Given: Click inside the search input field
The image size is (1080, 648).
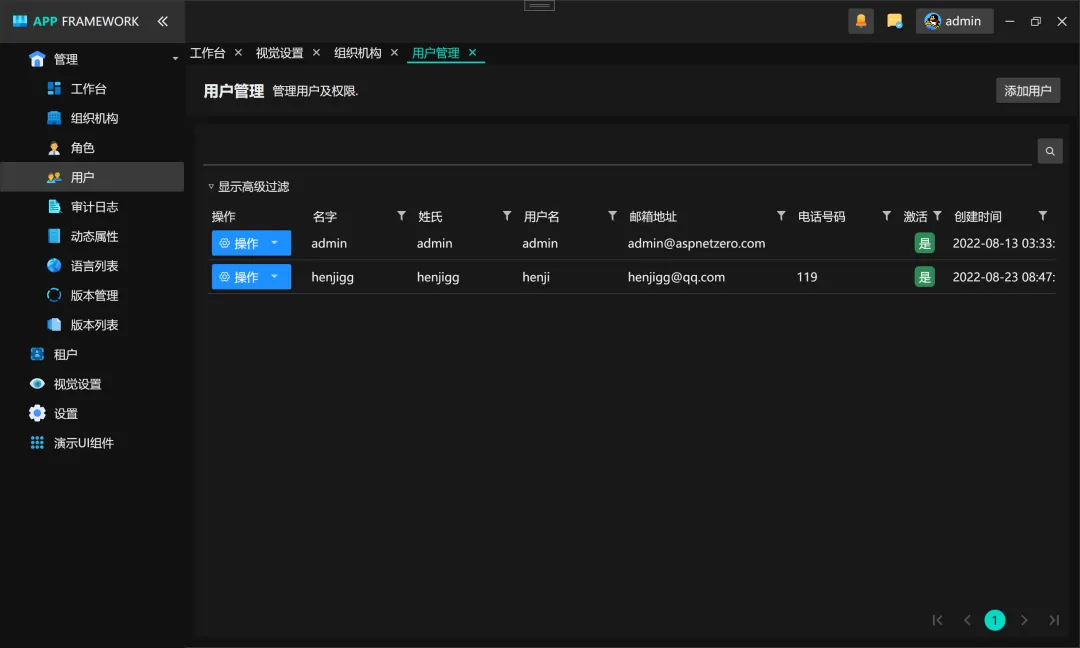Looking at the screenshot, I should tap(600, 150).
